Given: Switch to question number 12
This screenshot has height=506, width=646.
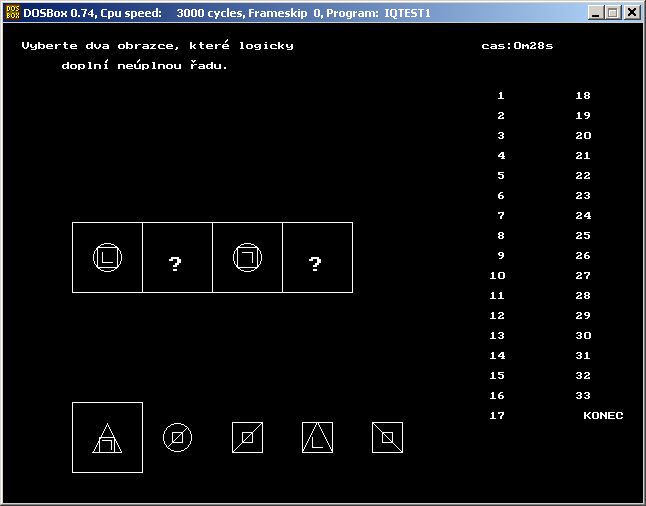Looking at the screenshot, I should 497,316.
